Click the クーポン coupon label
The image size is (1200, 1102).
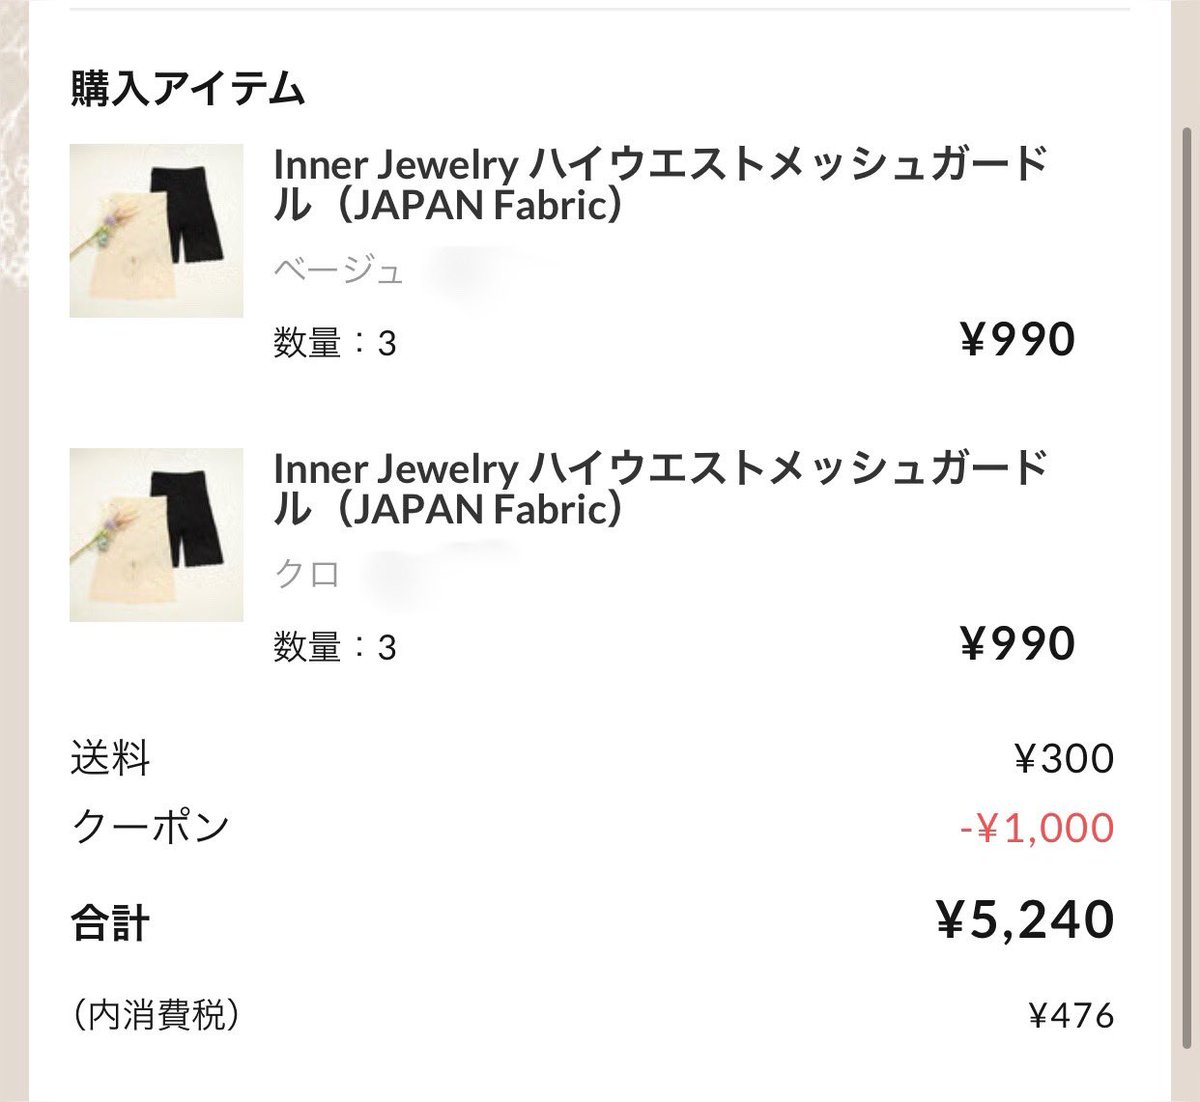150,827
